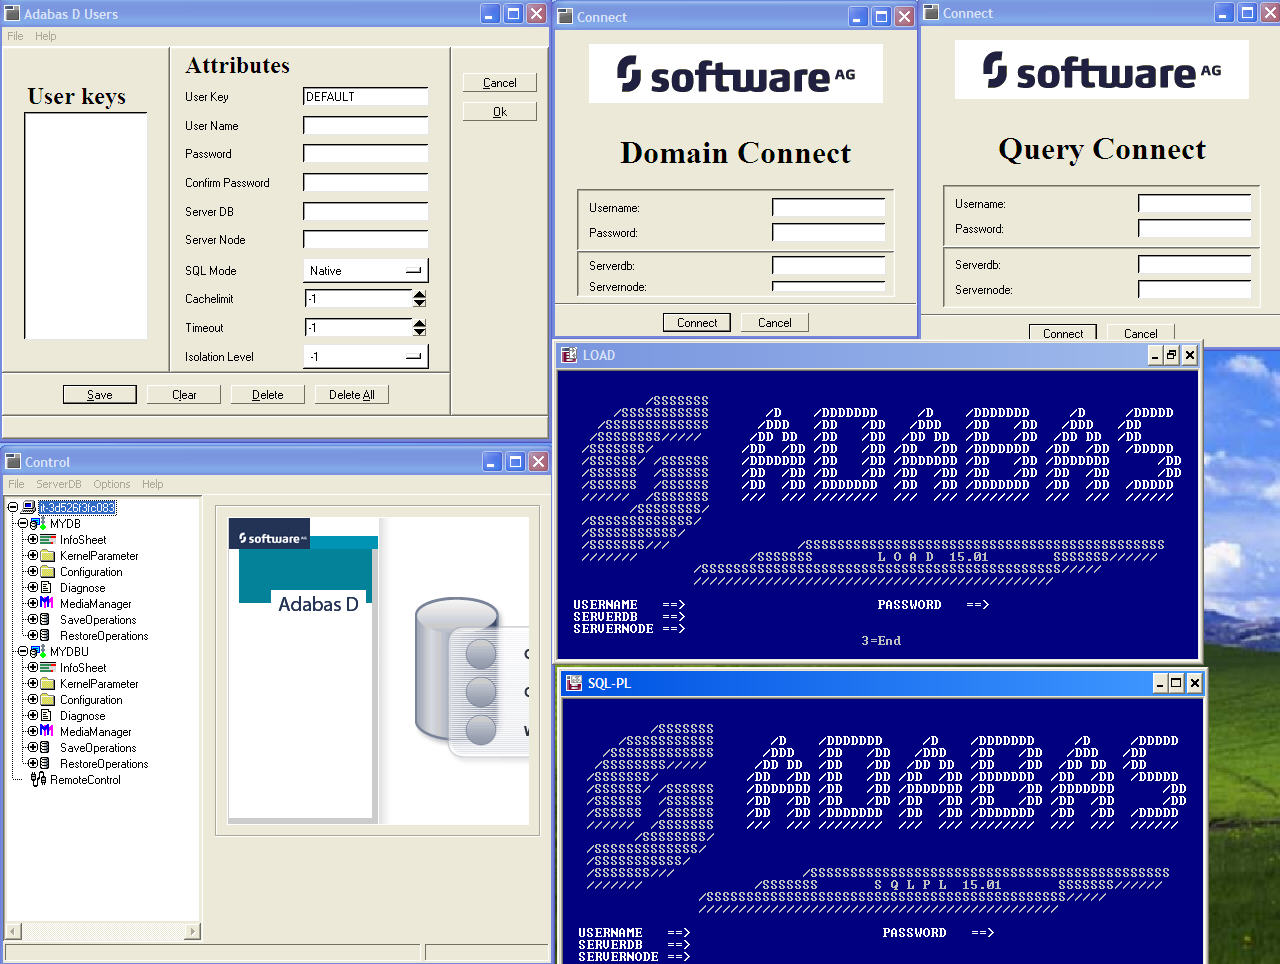Screen dimensions: 1280x964
Task: Click the SaveOperations icon under MYDBU
Action: click(45, 748)
